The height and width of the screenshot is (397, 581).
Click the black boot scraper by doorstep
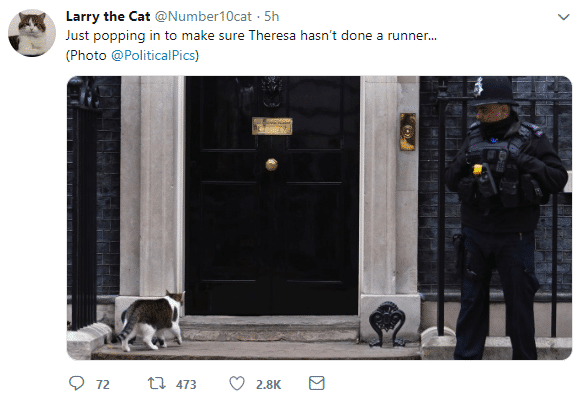pyautogui.click(x=388, y=324)
